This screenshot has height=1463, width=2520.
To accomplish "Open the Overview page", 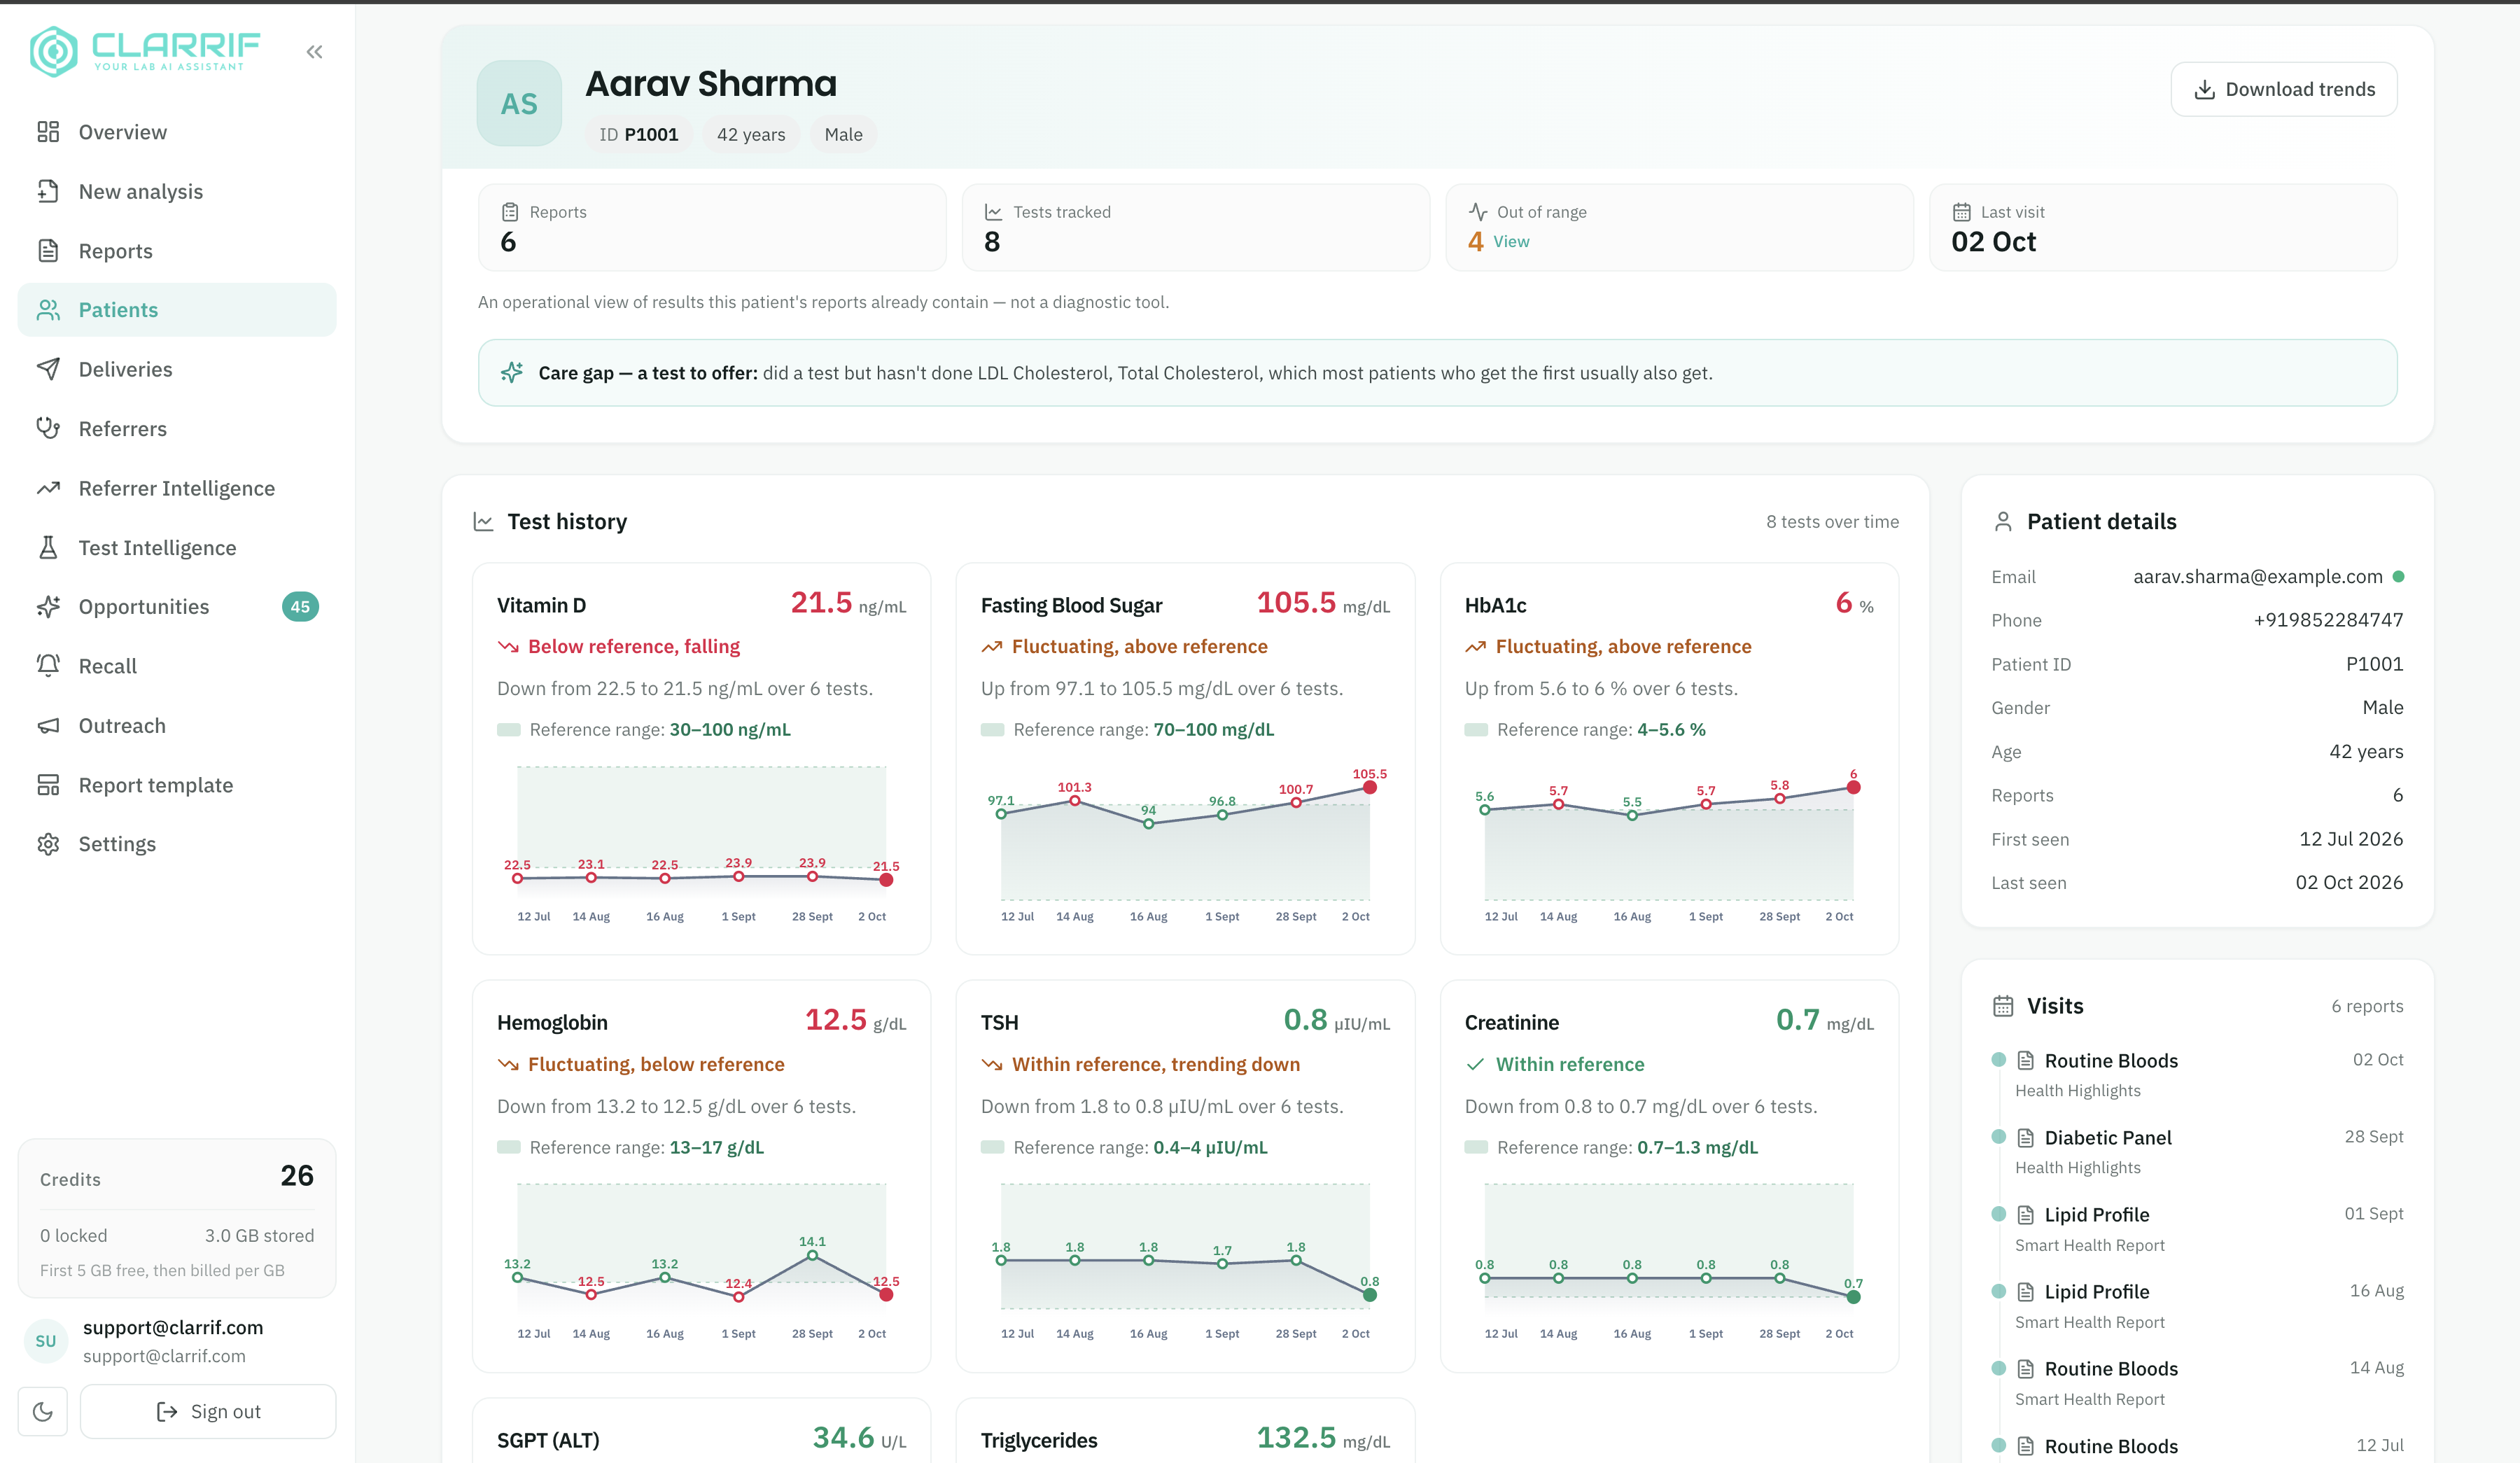I will [177, 132].
